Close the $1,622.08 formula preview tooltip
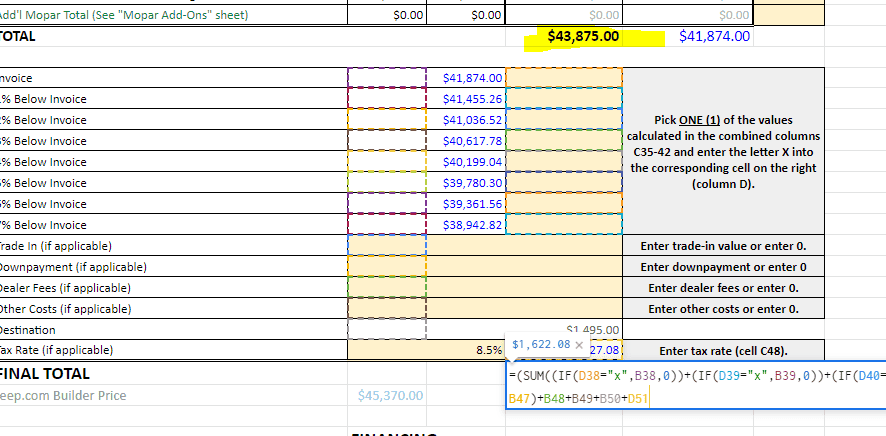 [x=579, y=345]
